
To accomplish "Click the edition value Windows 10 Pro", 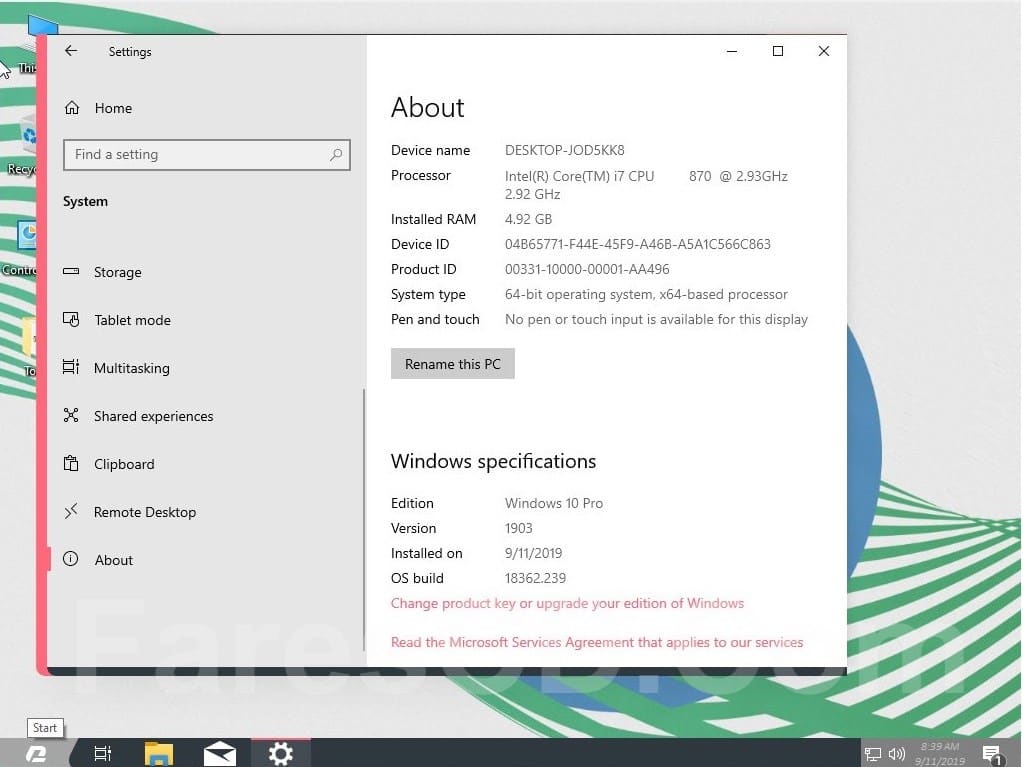I will tap(554, 504).
